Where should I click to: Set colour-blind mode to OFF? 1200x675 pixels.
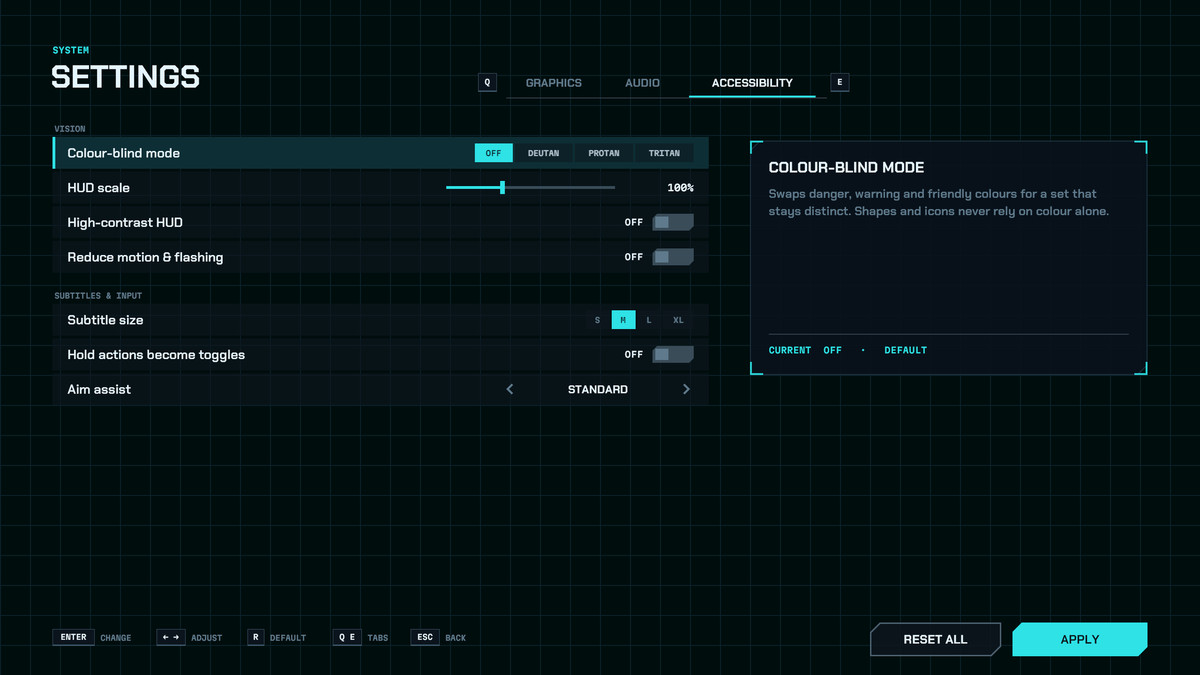click(493, 153)
